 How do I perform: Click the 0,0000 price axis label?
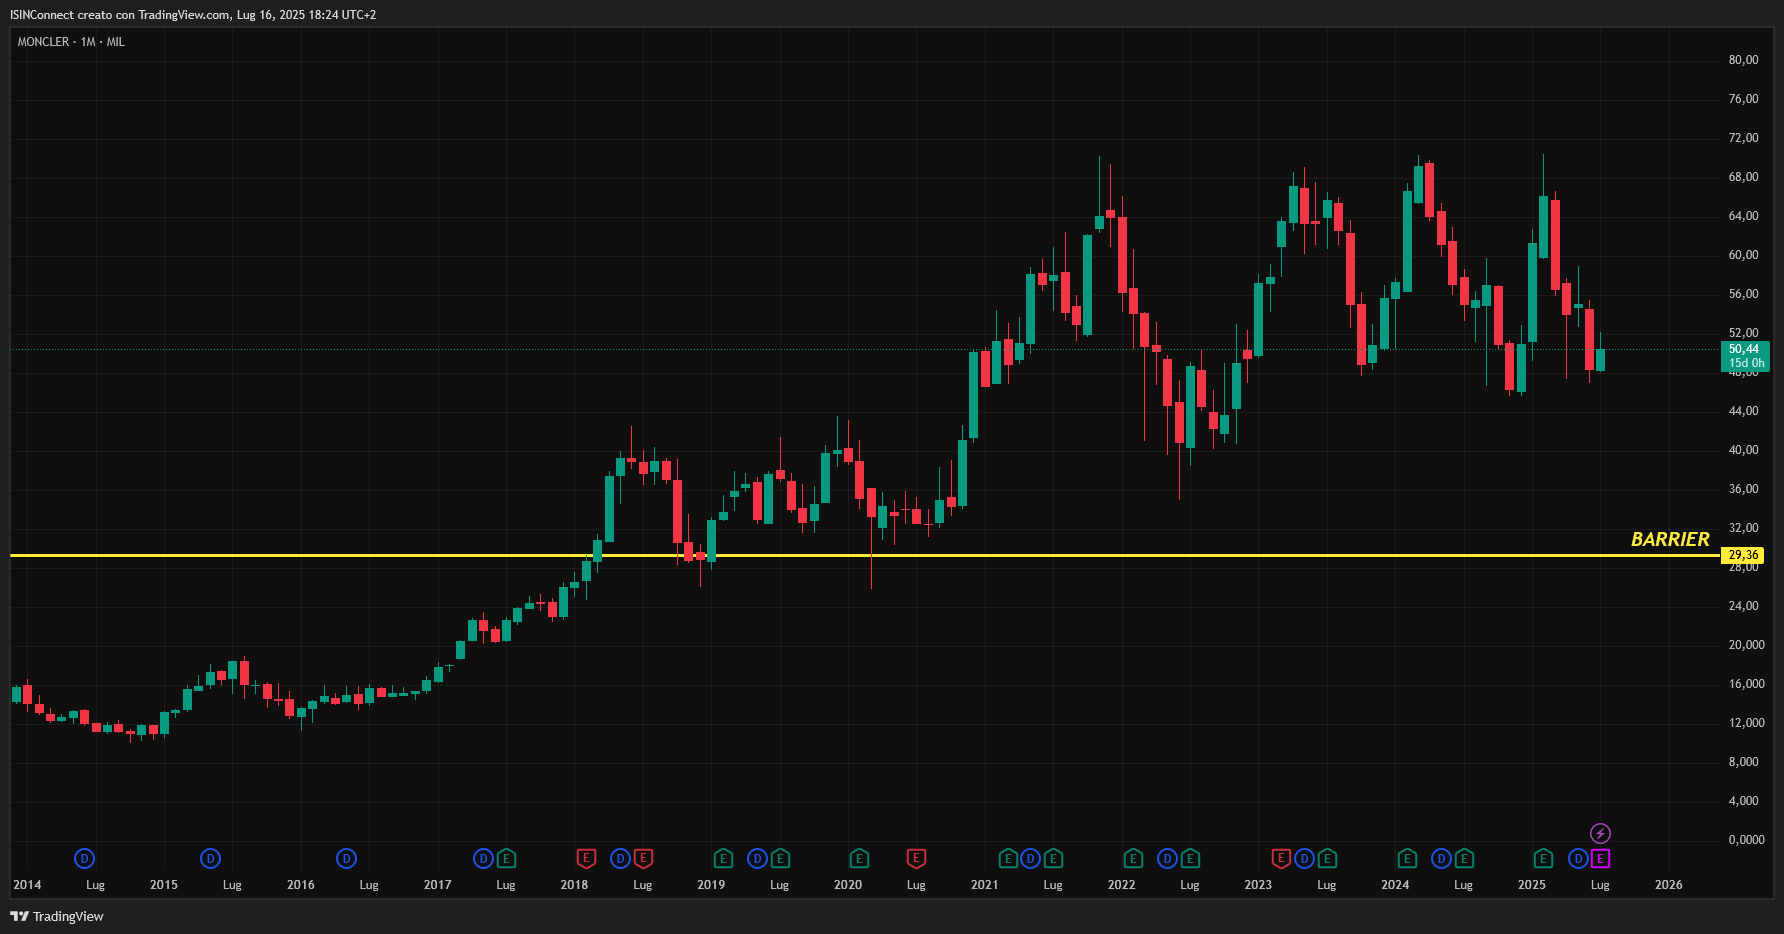pyautogui.click(x=1746, y=840)
